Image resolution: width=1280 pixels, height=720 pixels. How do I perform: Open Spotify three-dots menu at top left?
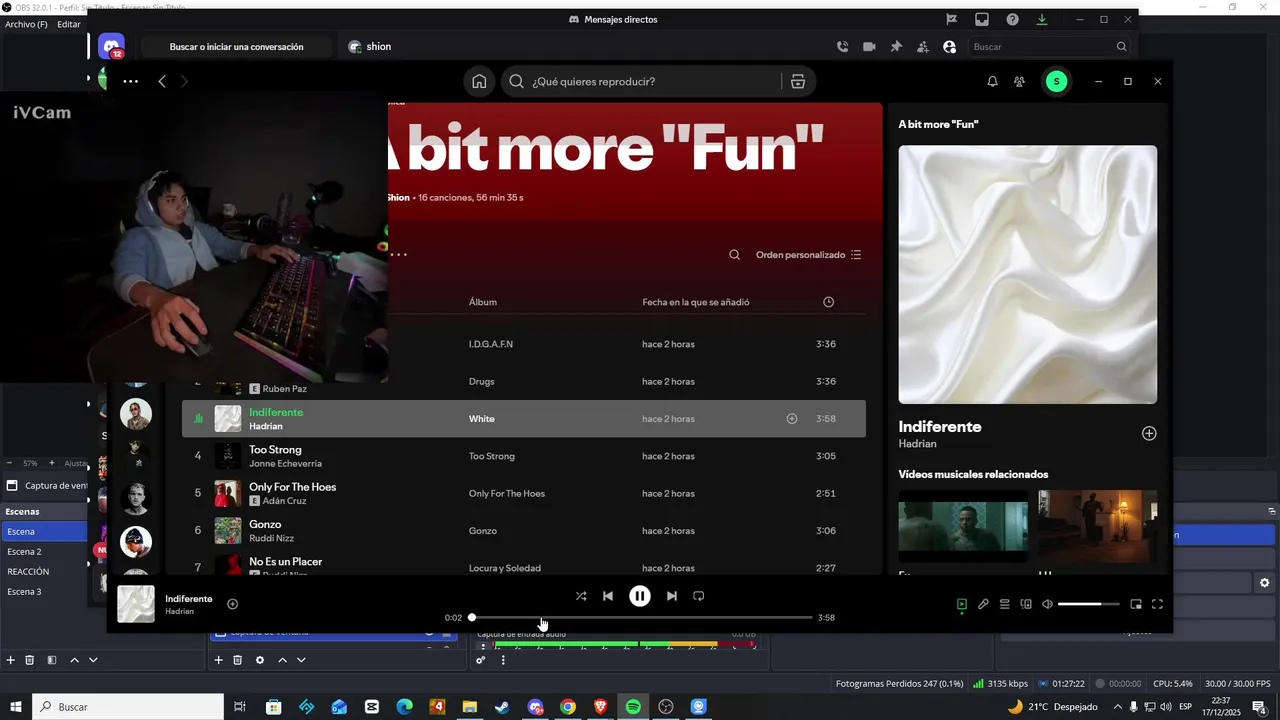pos(130,82)
